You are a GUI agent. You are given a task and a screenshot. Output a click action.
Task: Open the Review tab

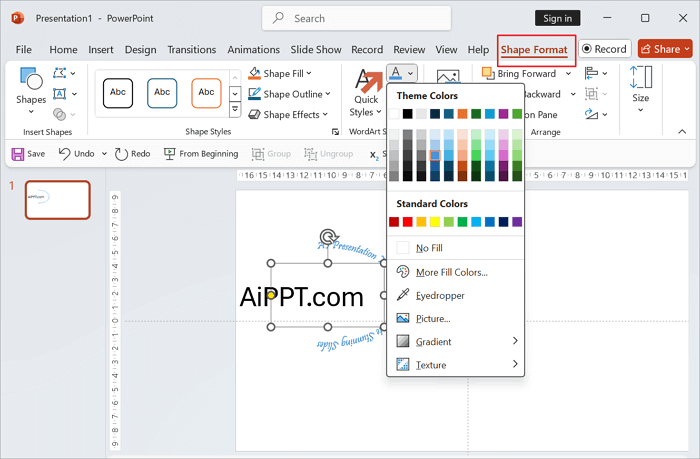click(409, 50)
